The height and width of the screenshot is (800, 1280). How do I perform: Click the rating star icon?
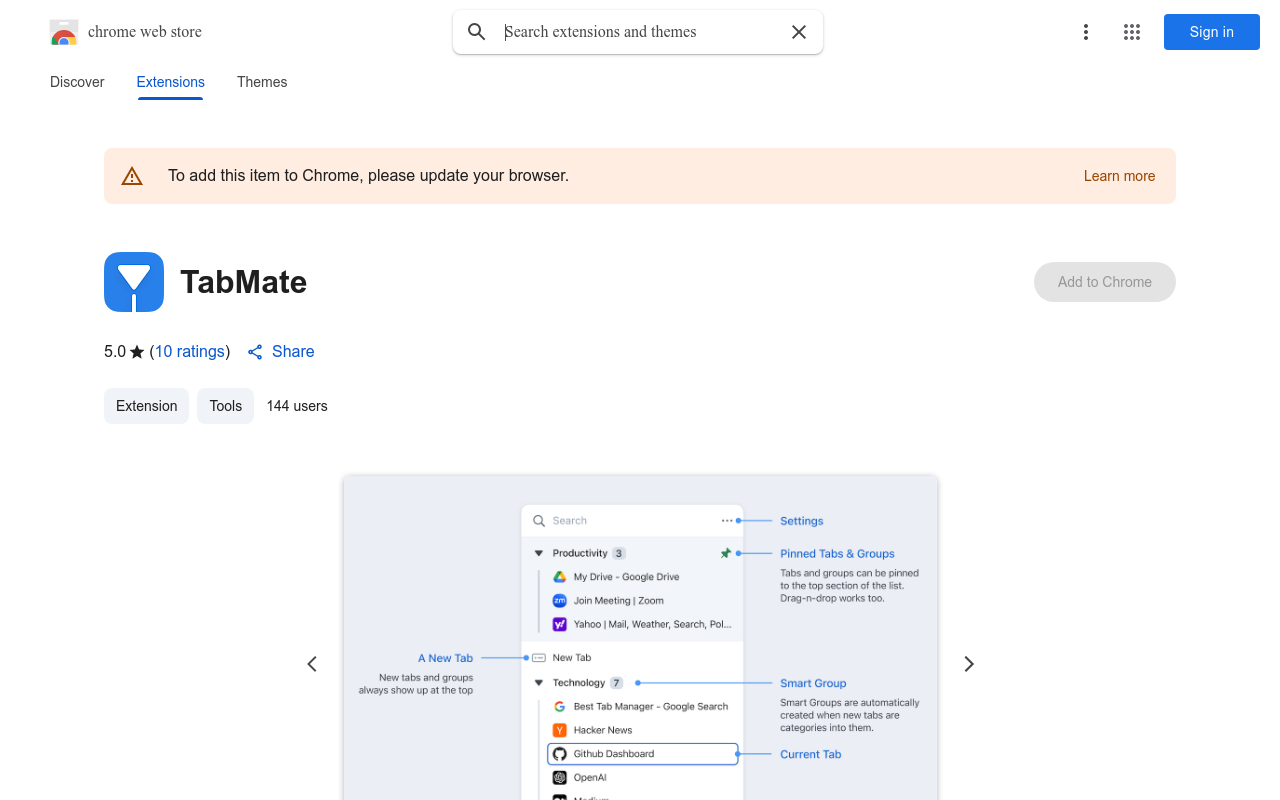click(x=137, y=352)
